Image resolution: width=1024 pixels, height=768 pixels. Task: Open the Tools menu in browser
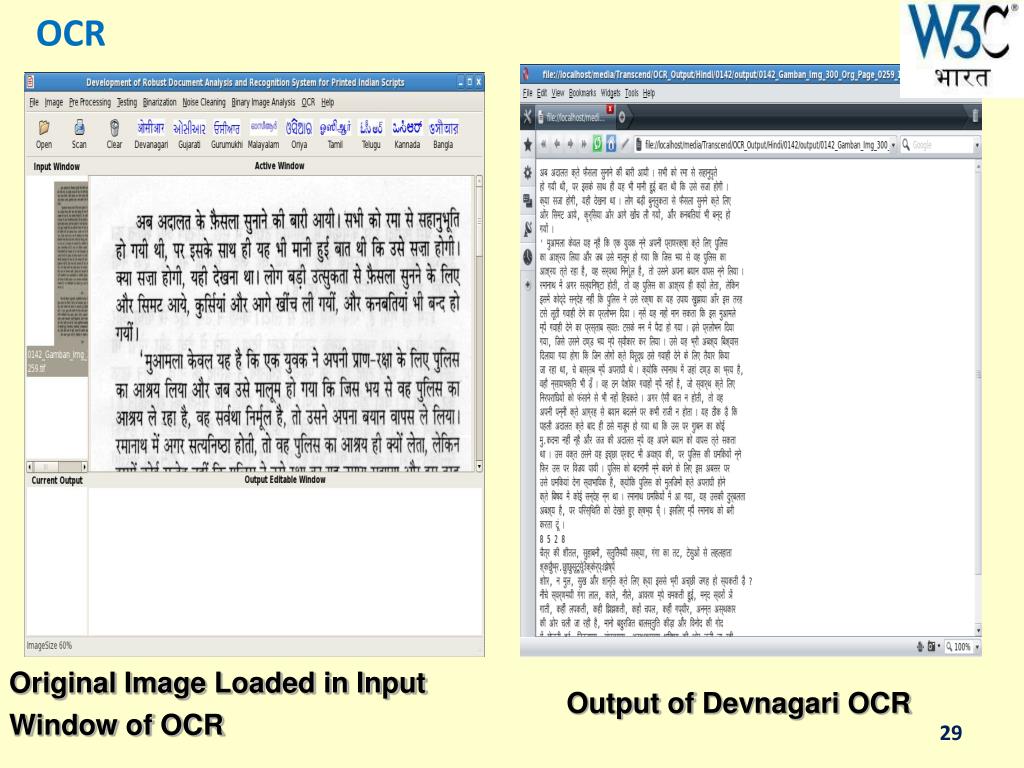click(x=631, y=93)
